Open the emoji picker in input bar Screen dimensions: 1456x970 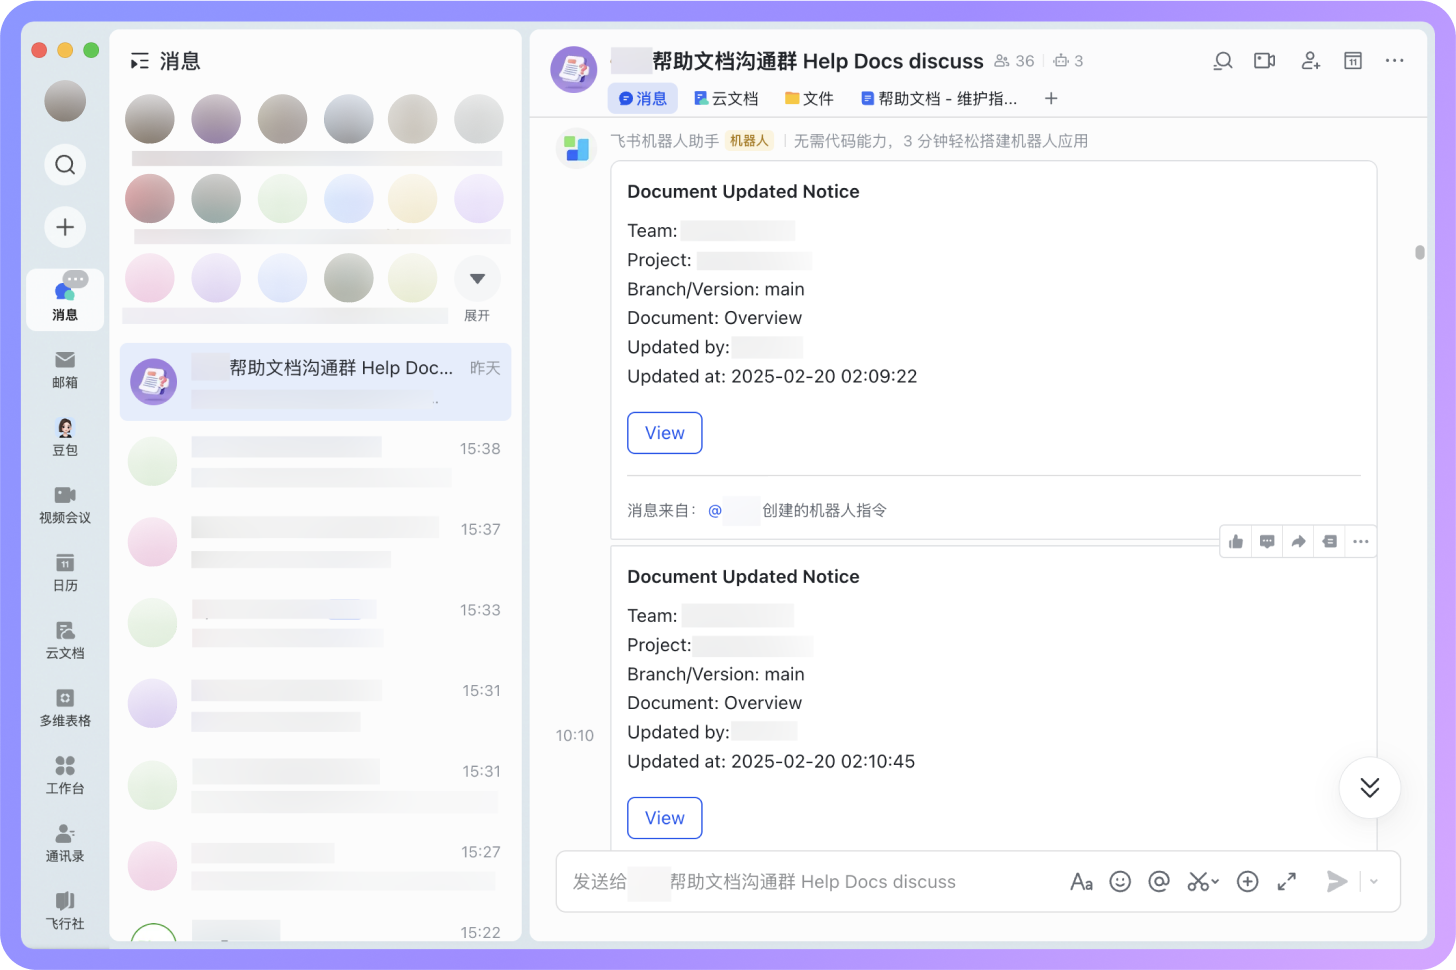point(1120,881)
